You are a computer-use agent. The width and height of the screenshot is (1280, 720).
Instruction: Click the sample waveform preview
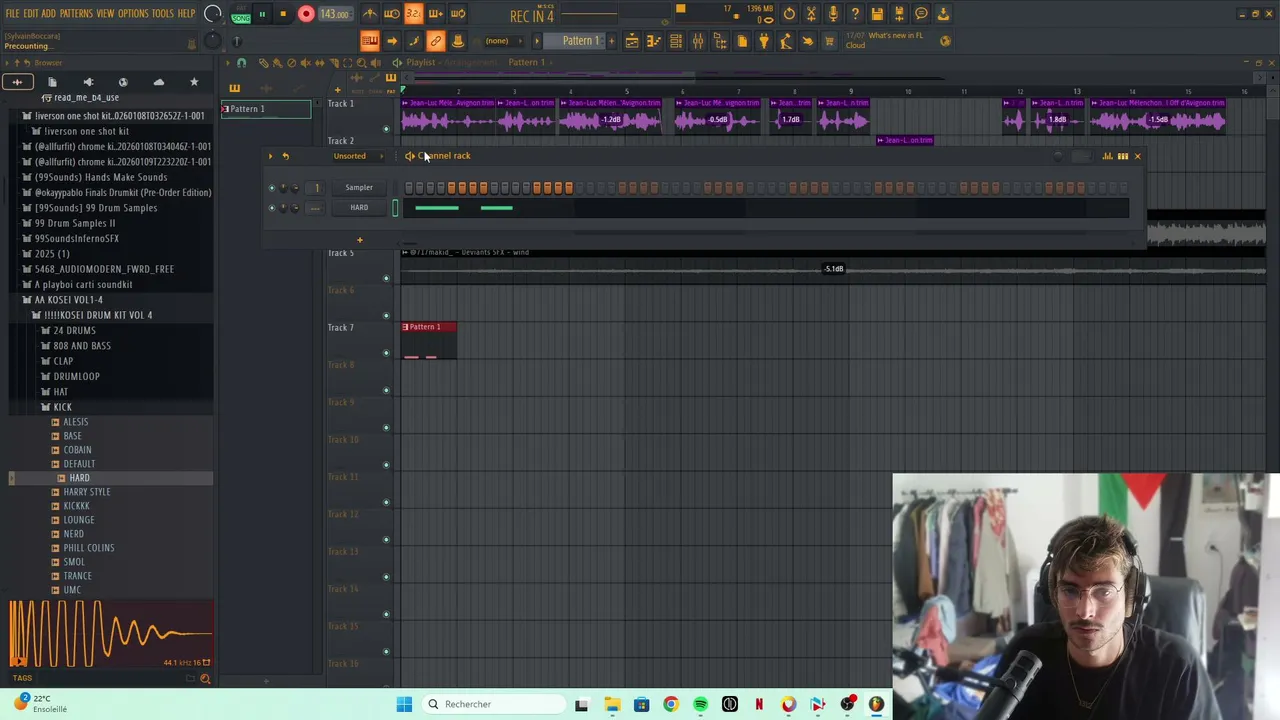(110, 634)
